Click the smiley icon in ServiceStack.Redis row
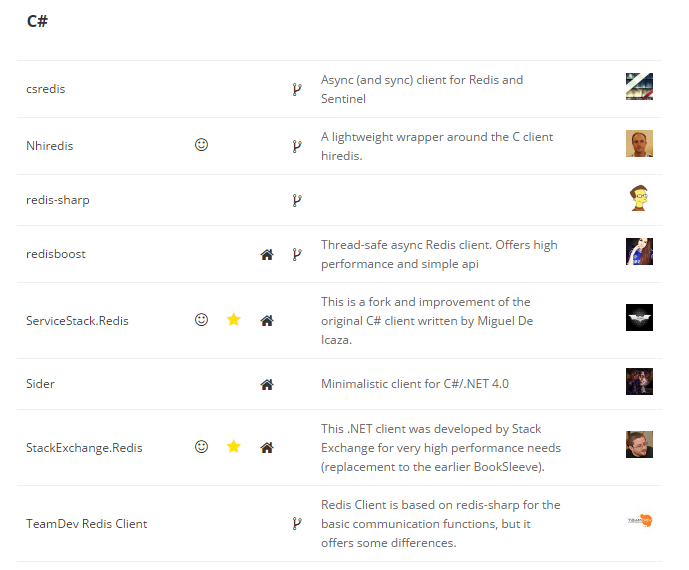Image resolution: width=689 pixels, height=570 pixels. point(201,319)
